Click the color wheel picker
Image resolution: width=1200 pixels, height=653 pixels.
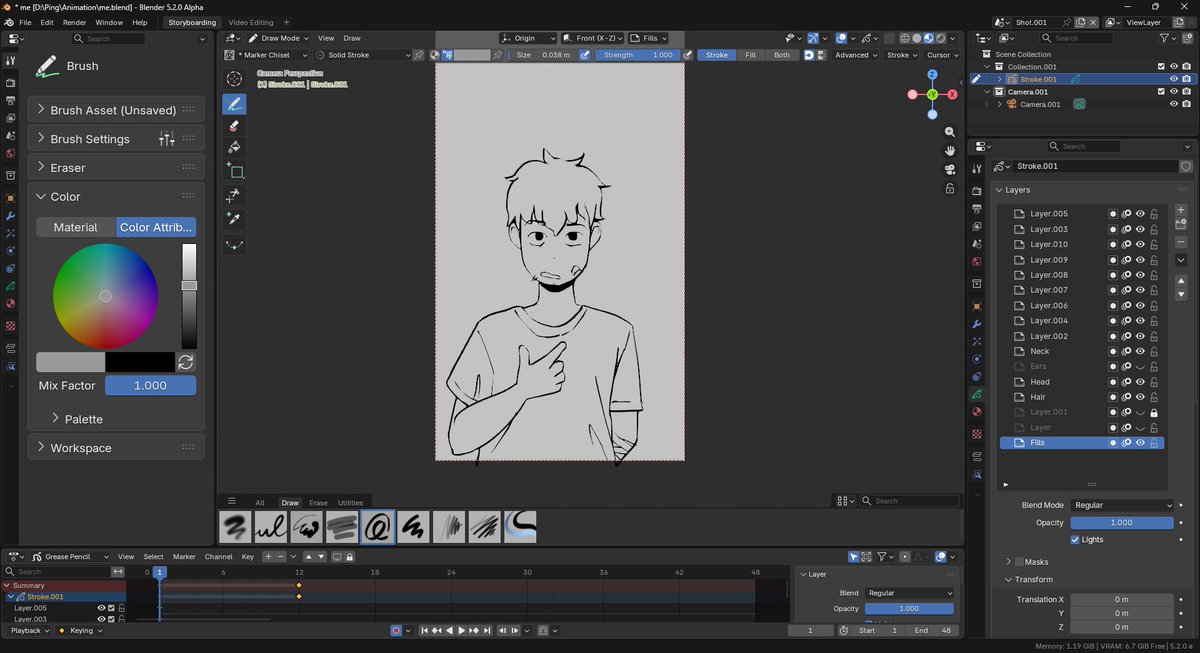point(105,296)
